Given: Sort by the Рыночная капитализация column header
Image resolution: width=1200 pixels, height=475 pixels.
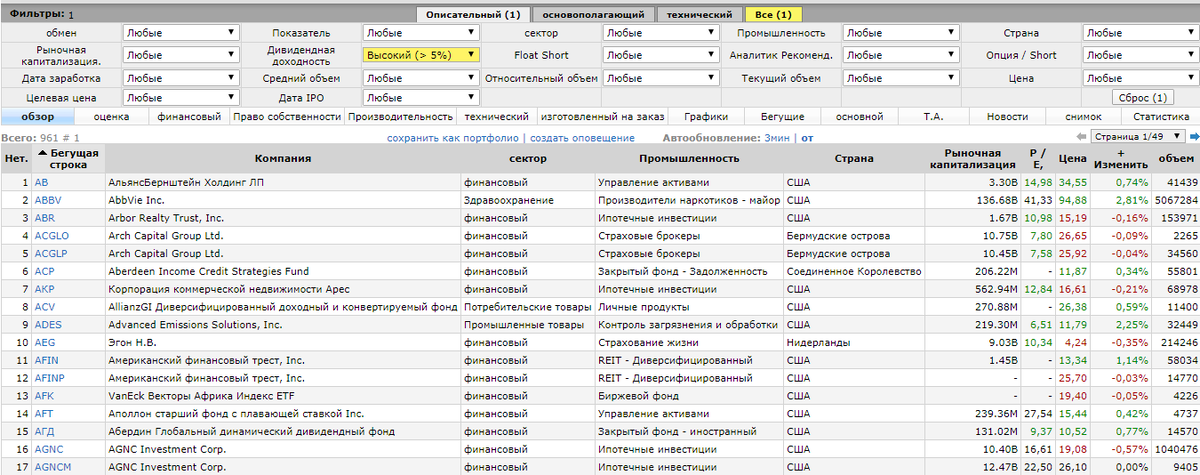Looking at the screenshot, I should pos(971,158).
